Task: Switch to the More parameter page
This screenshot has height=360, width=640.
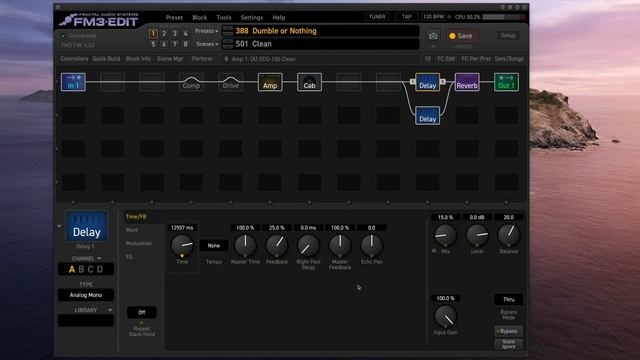Action: [132, 230]
